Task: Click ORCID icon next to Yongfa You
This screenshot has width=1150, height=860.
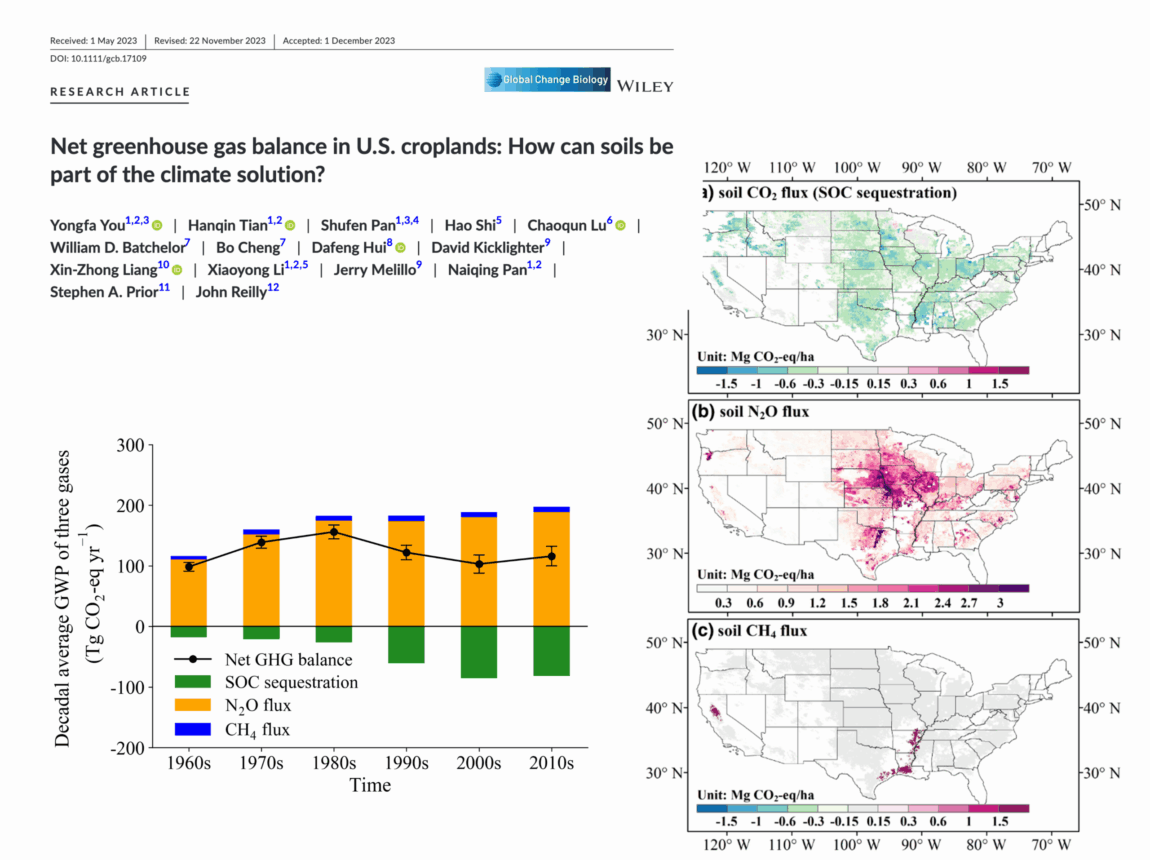Action: (157, 225)
